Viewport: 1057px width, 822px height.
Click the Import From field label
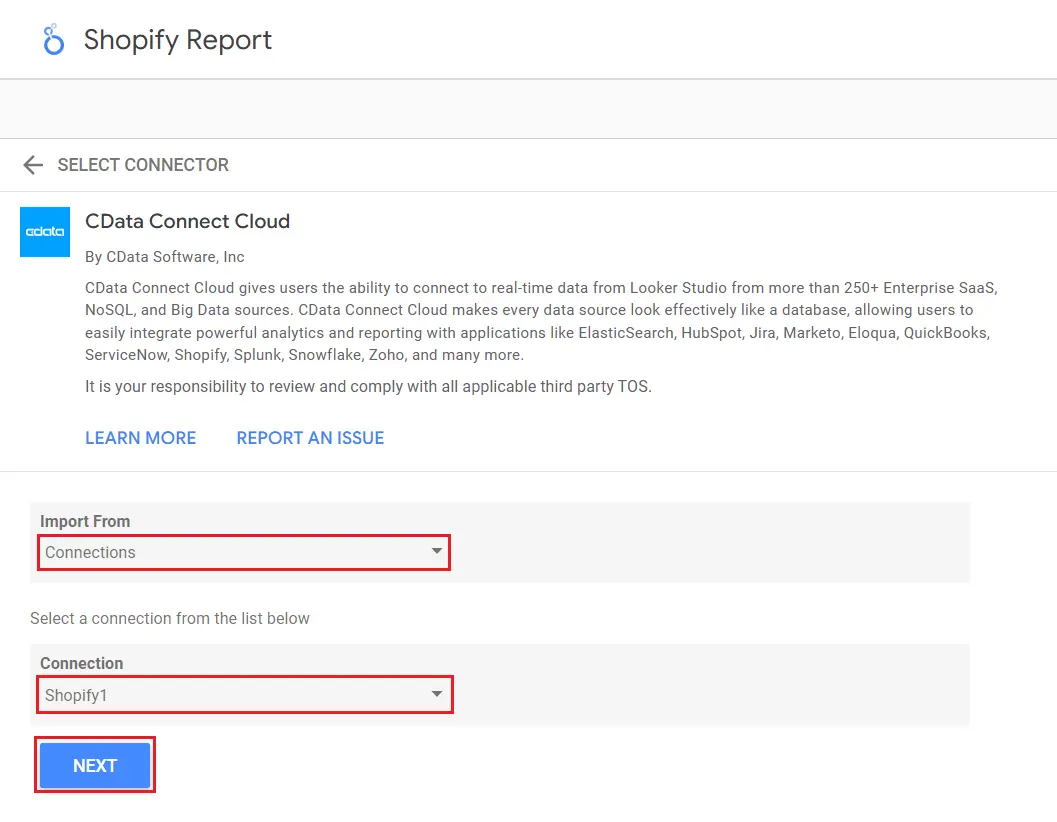coord(84,521)
